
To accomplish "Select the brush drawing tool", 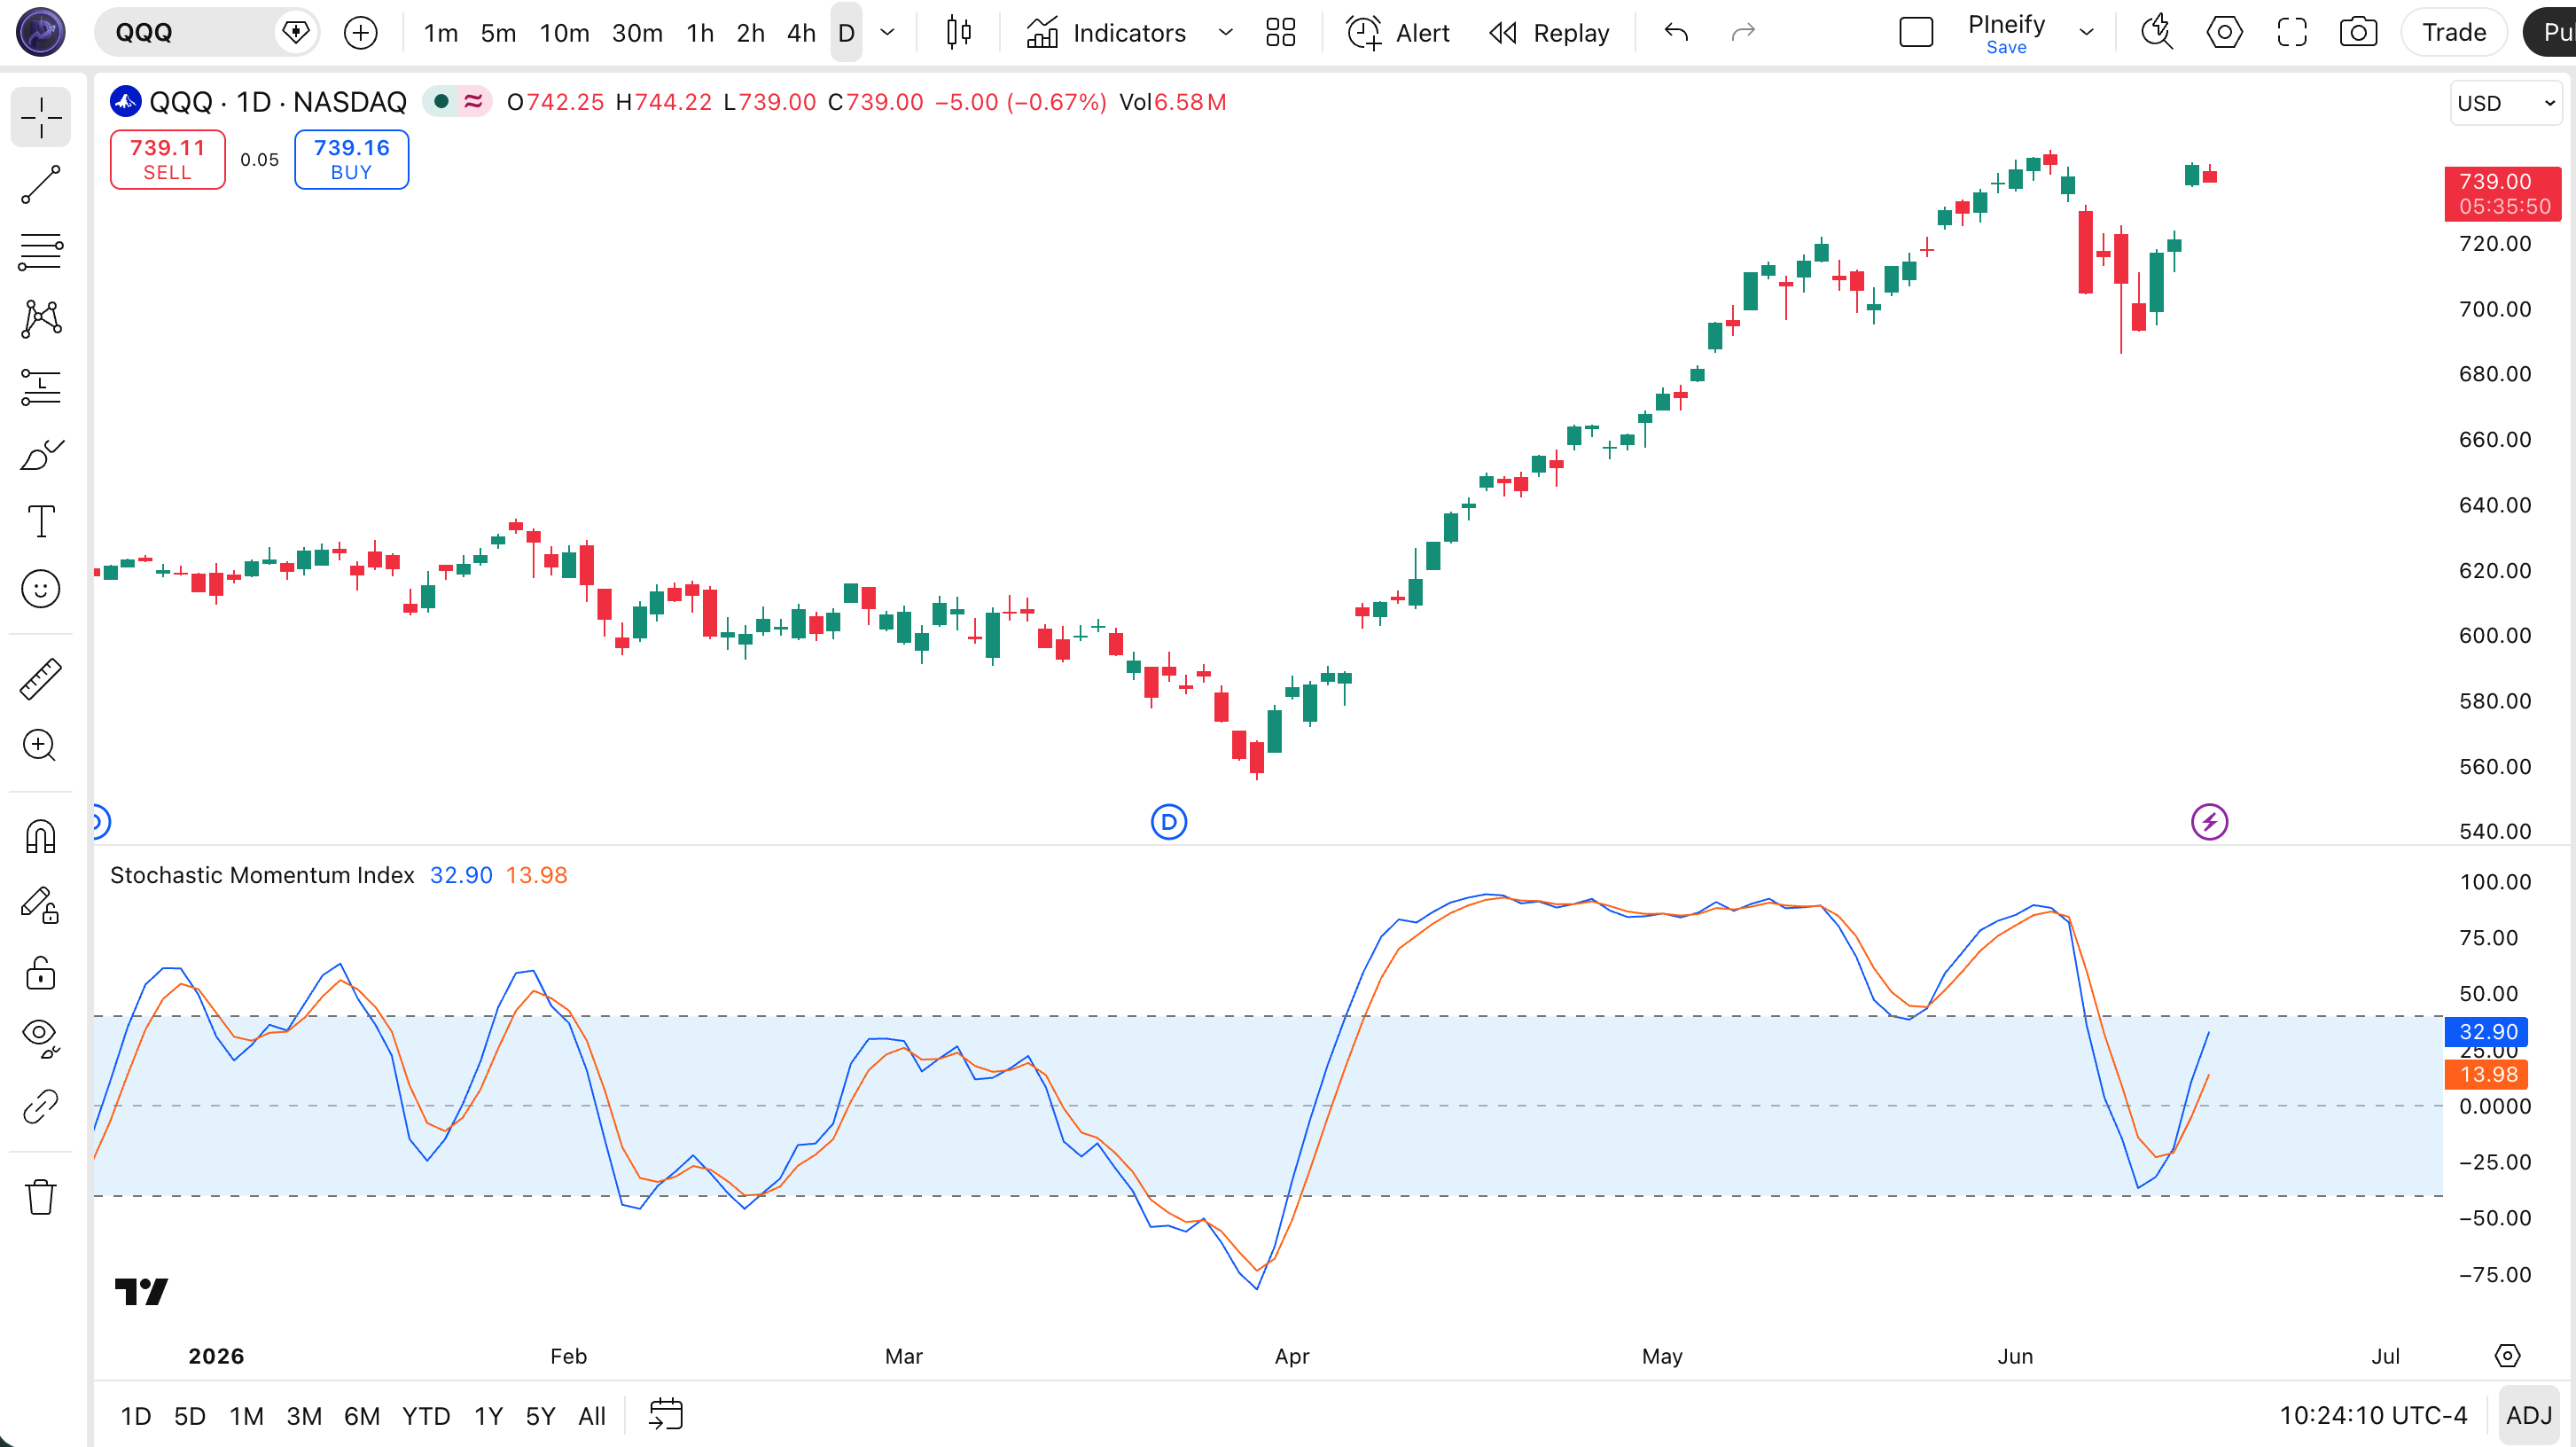I will pyautogui.click(x=41, y=455).
